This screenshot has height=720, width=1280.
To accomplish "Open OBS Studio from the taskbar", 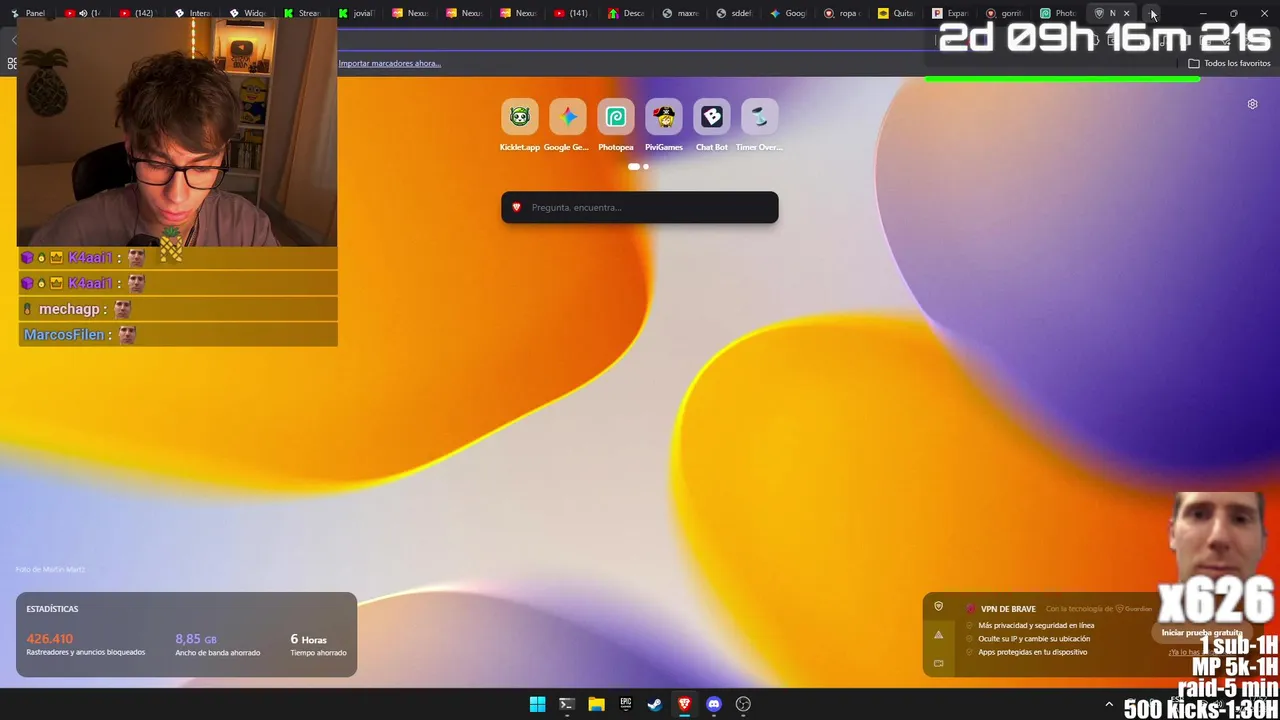I will pyautogui.click(x=743, y=704).
